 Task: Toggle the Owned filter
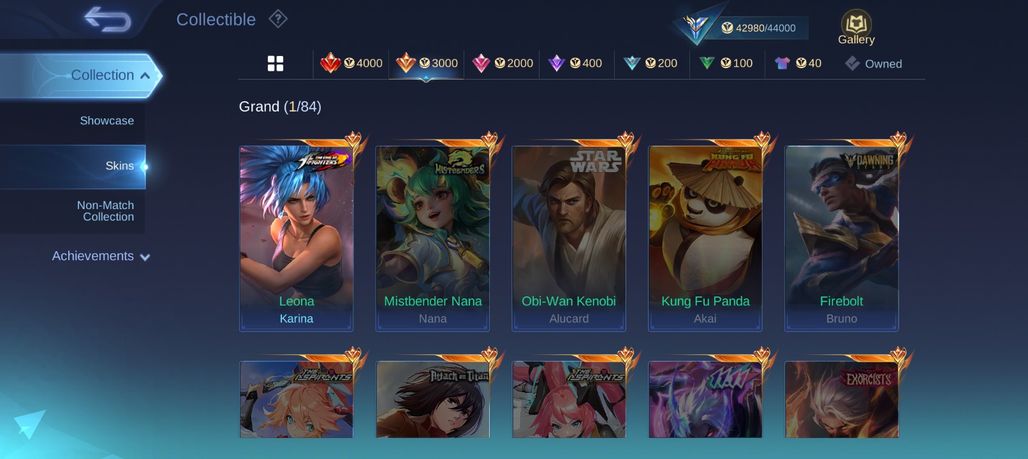coord(873,64)
